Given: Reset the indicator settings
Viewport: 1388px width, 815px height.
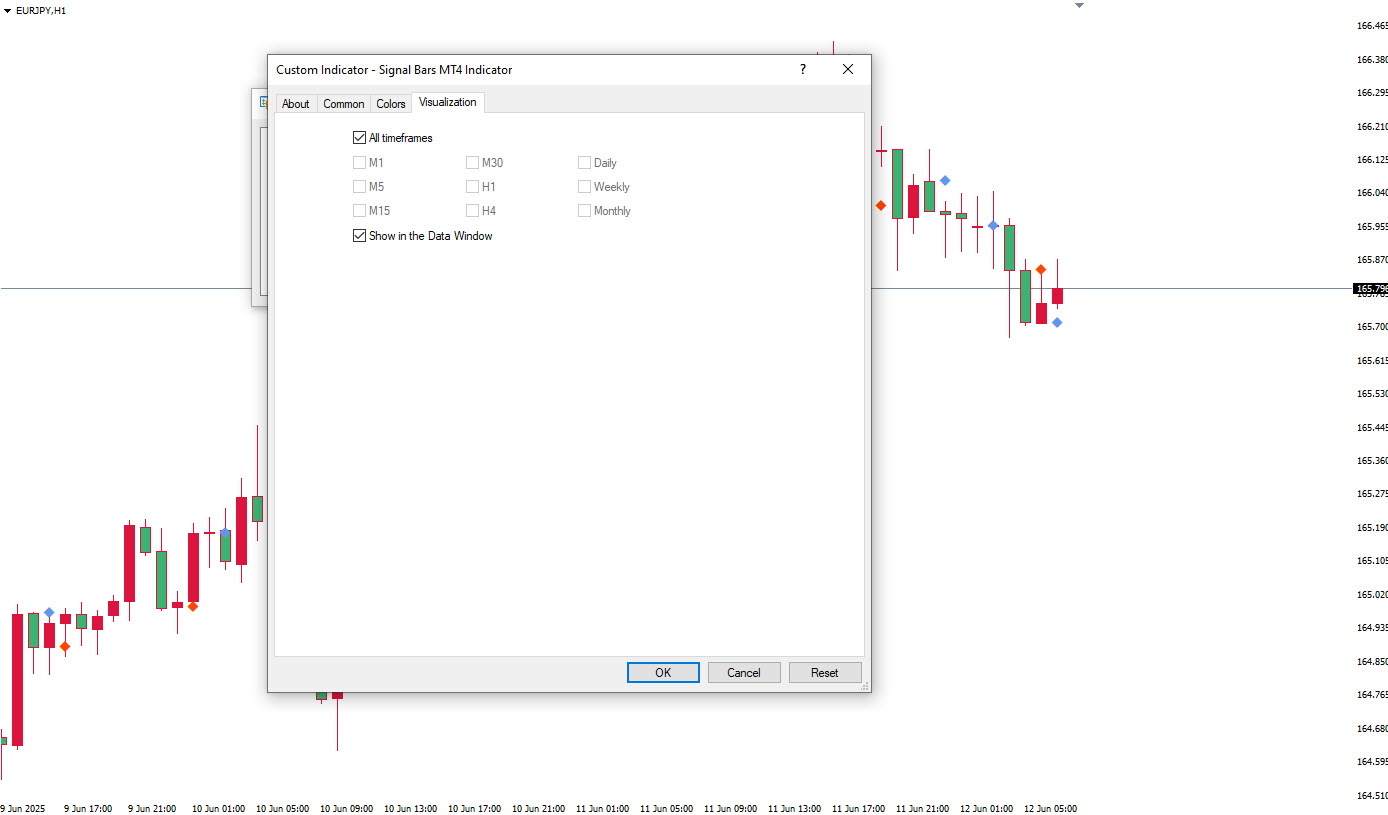Looking at the screenshot, I should [x=825, y=672].
